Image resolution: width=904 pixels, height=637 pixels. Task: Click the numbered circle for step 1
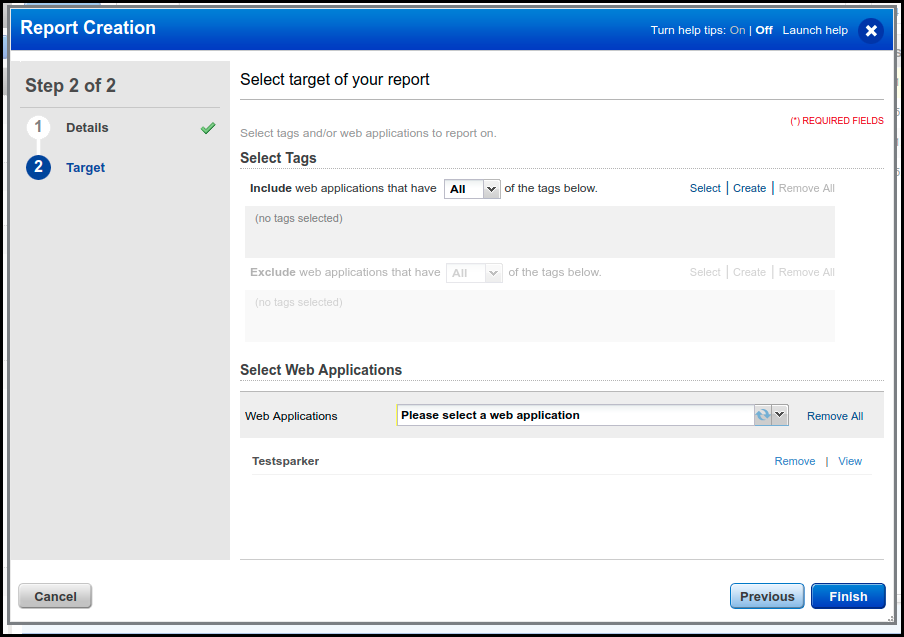(38, 127)
